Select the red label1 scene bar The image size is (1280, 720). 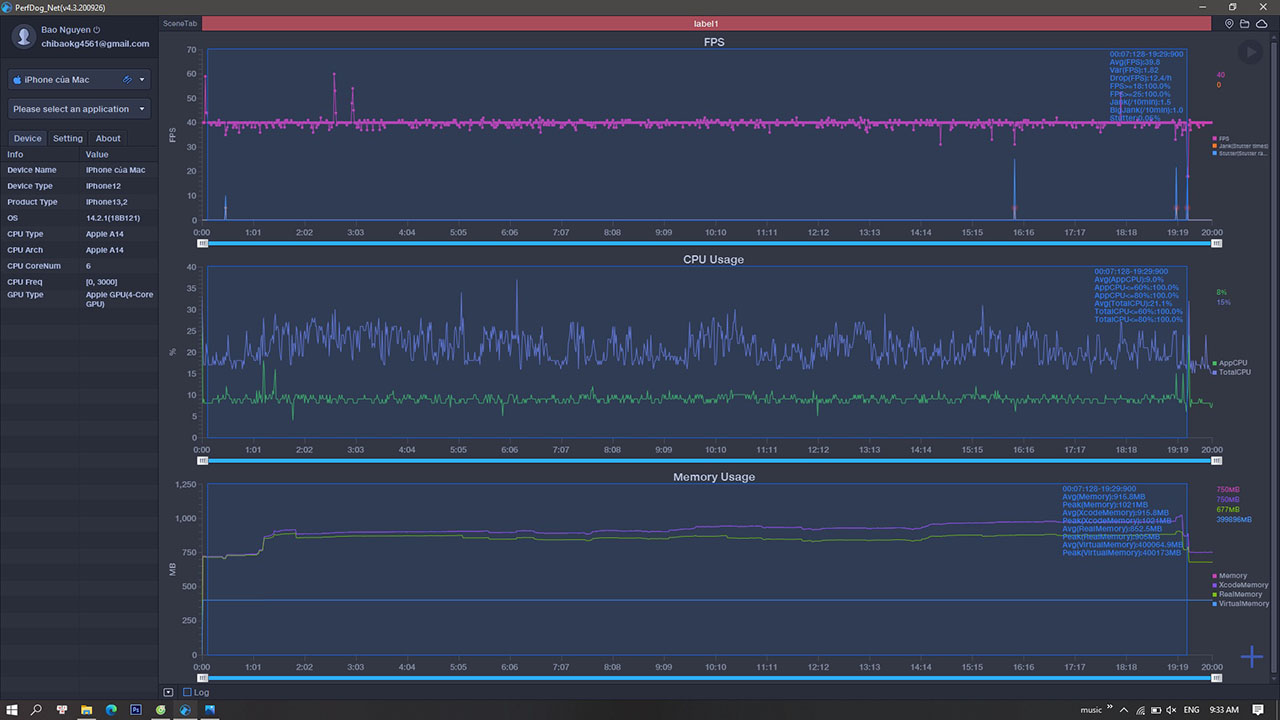[706, 23]
